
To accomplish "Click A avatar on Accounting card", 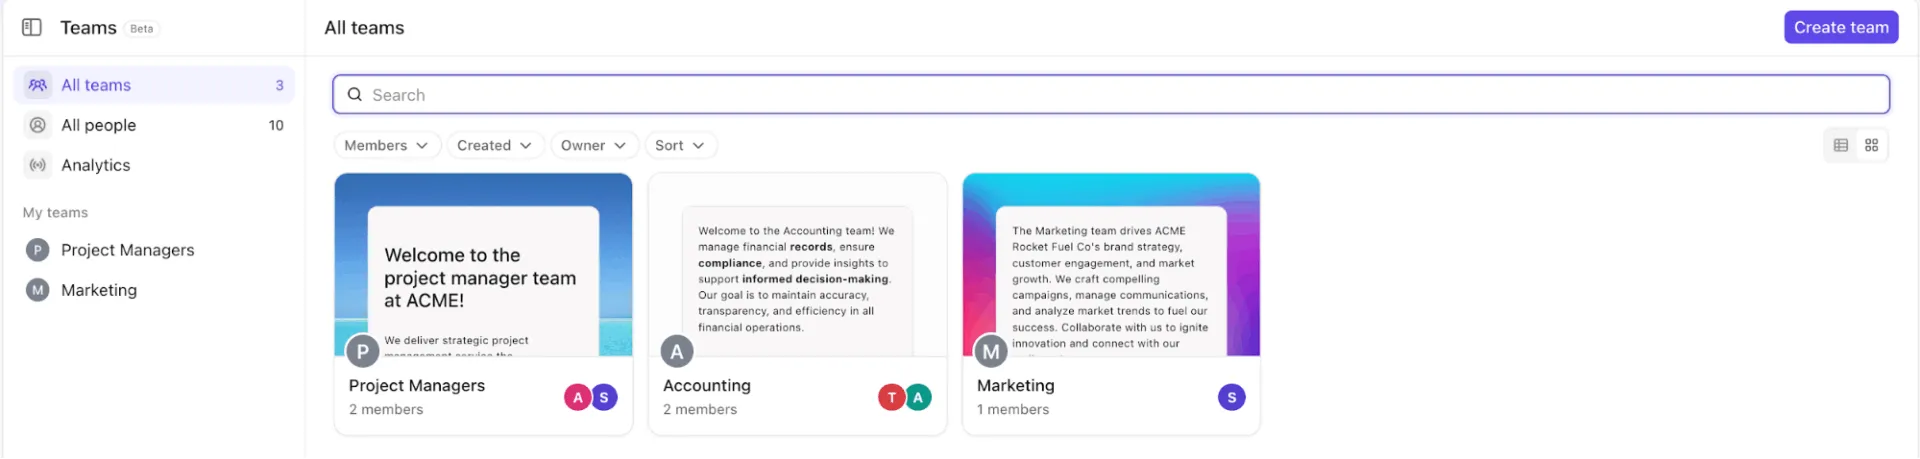I will coord(677,351).
